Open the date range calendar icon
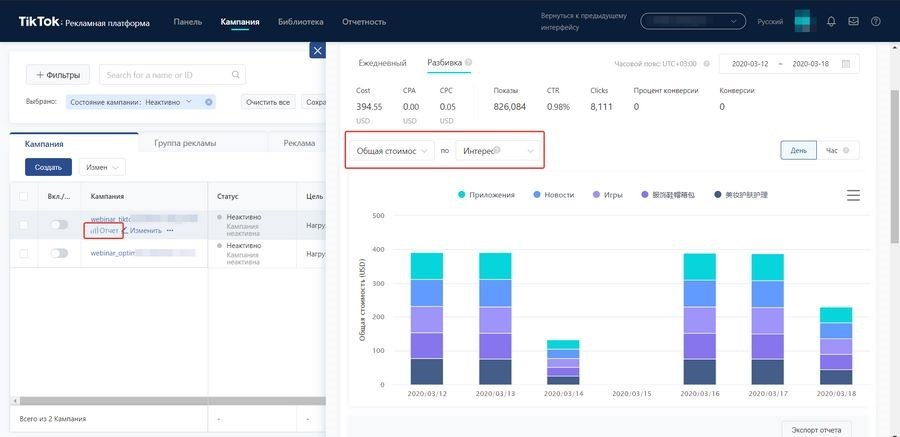 click(x=845, y=64)
